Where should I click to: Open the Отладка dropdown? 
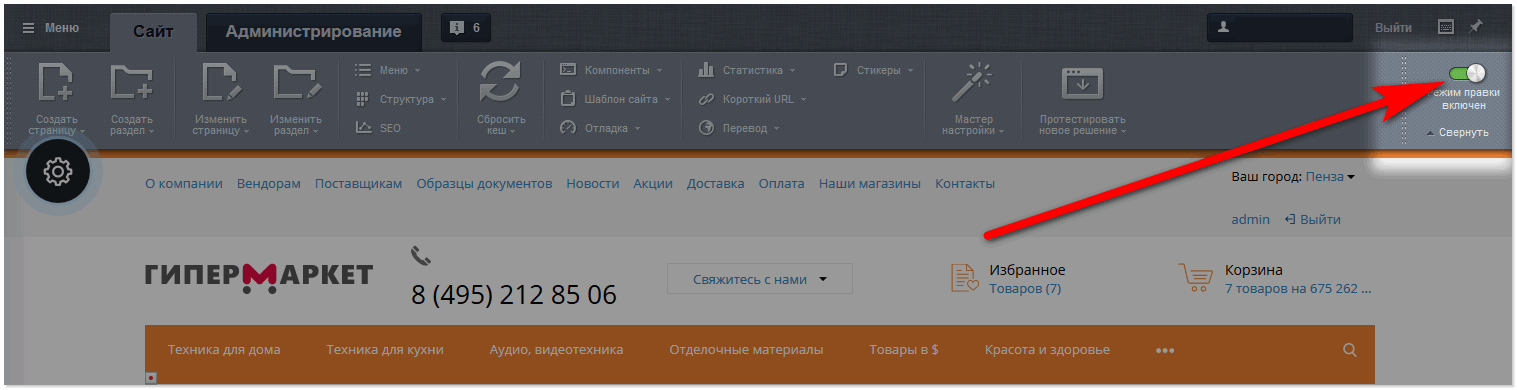coord(599,128)
